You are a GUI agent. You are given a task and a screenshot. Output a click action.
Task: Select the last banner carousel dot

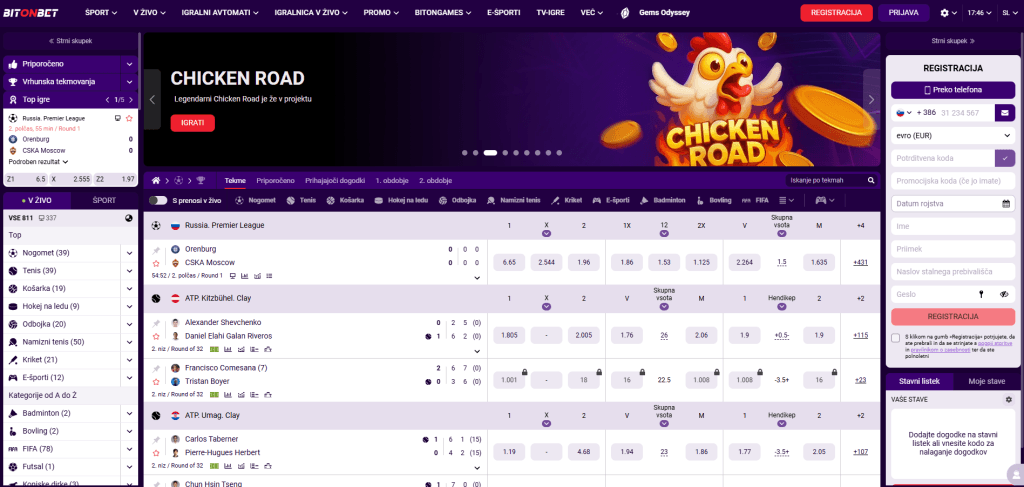559,153
